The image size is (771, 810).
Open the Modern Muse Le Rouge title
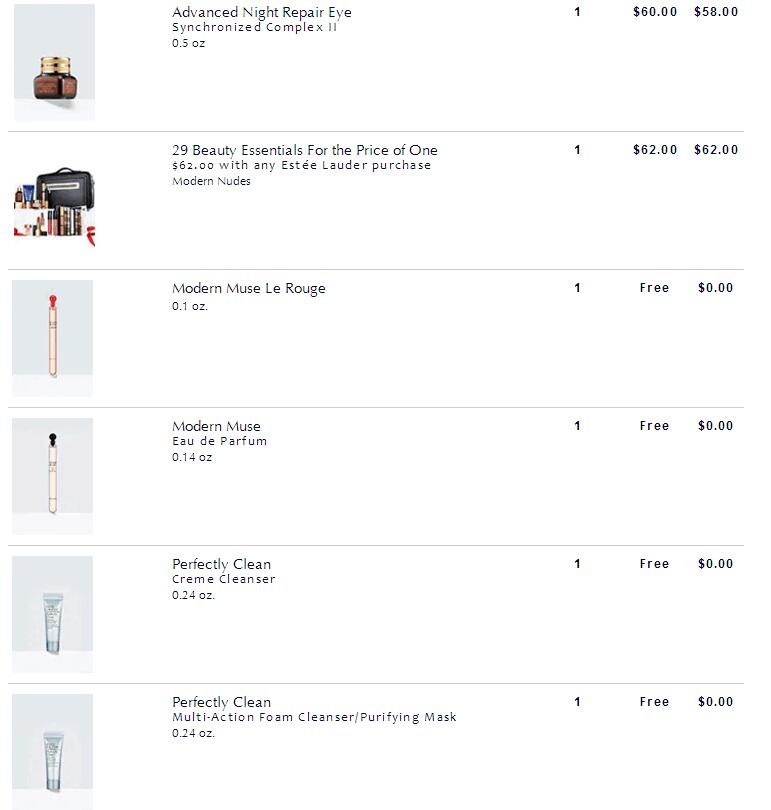click(249, 288)
